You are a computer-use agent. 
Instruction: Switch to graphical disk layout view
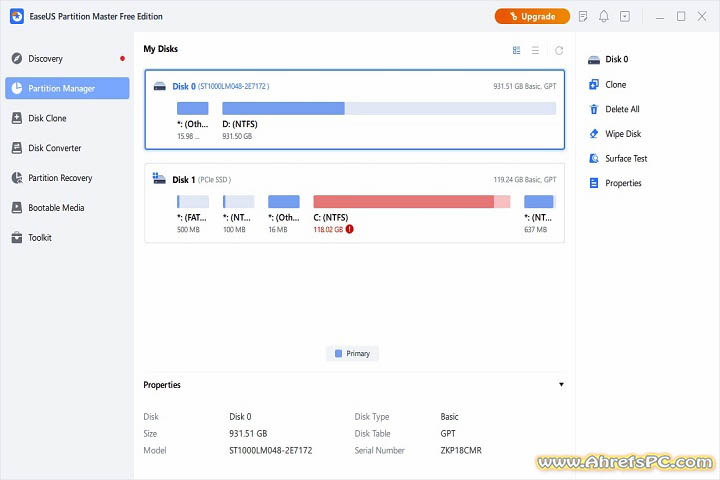[x=517, y=51]
